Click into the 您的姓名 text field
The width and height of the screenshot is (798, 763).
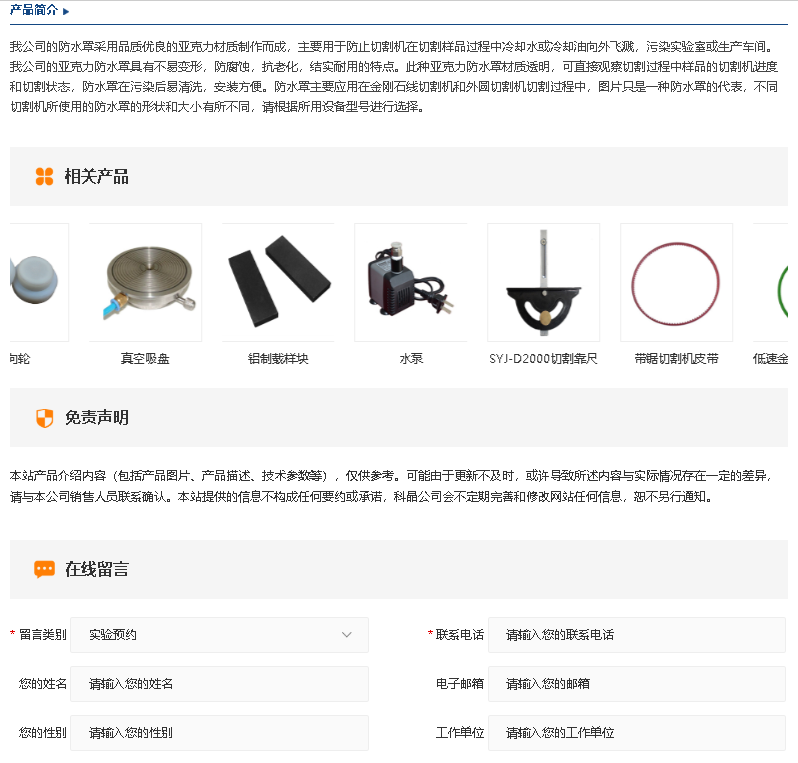point(220,684)
